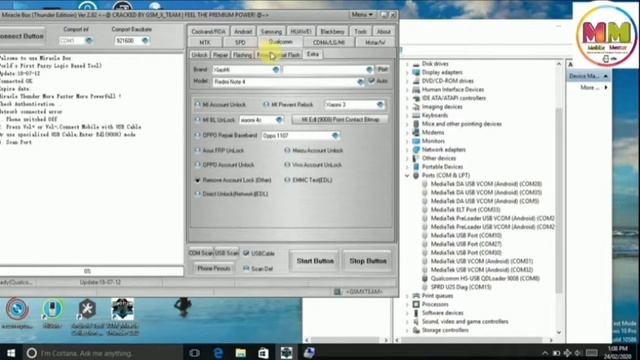The image size is (640, 360).
Task: Expand the Human Interface Devices node
Action: [407, 90]
